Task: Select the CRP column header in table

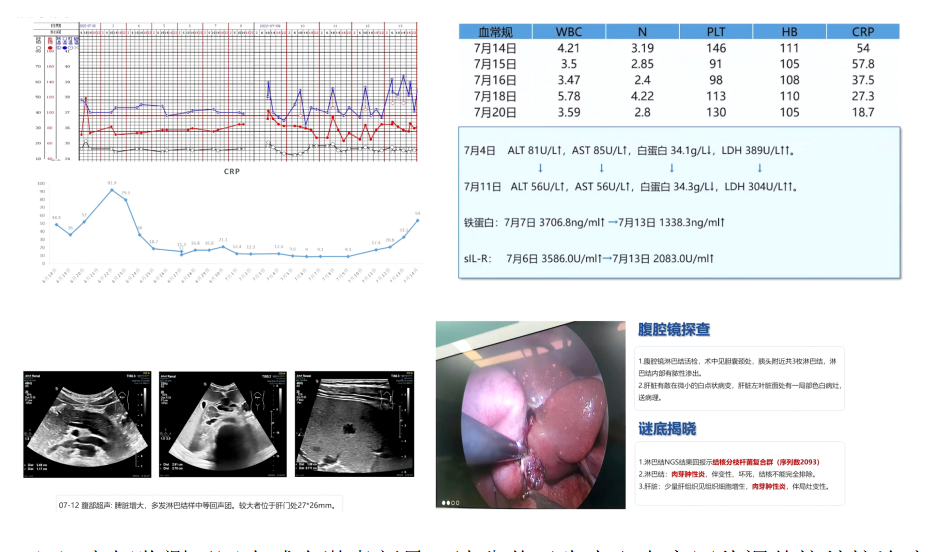Action: (863, 31)
